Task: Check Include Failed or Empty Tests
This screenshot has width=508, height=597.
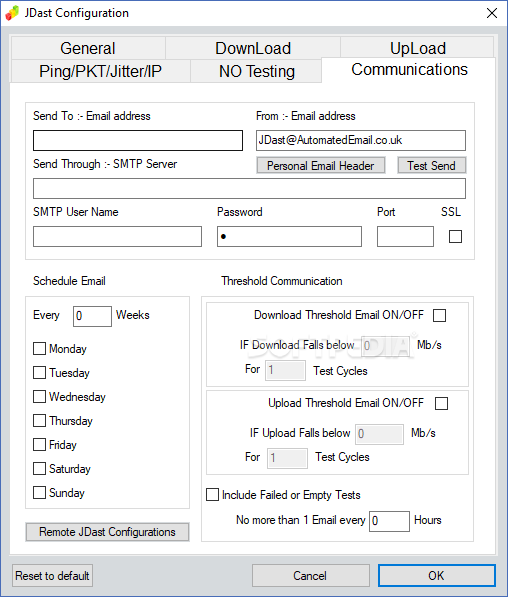Action: (x=212, y=495)
